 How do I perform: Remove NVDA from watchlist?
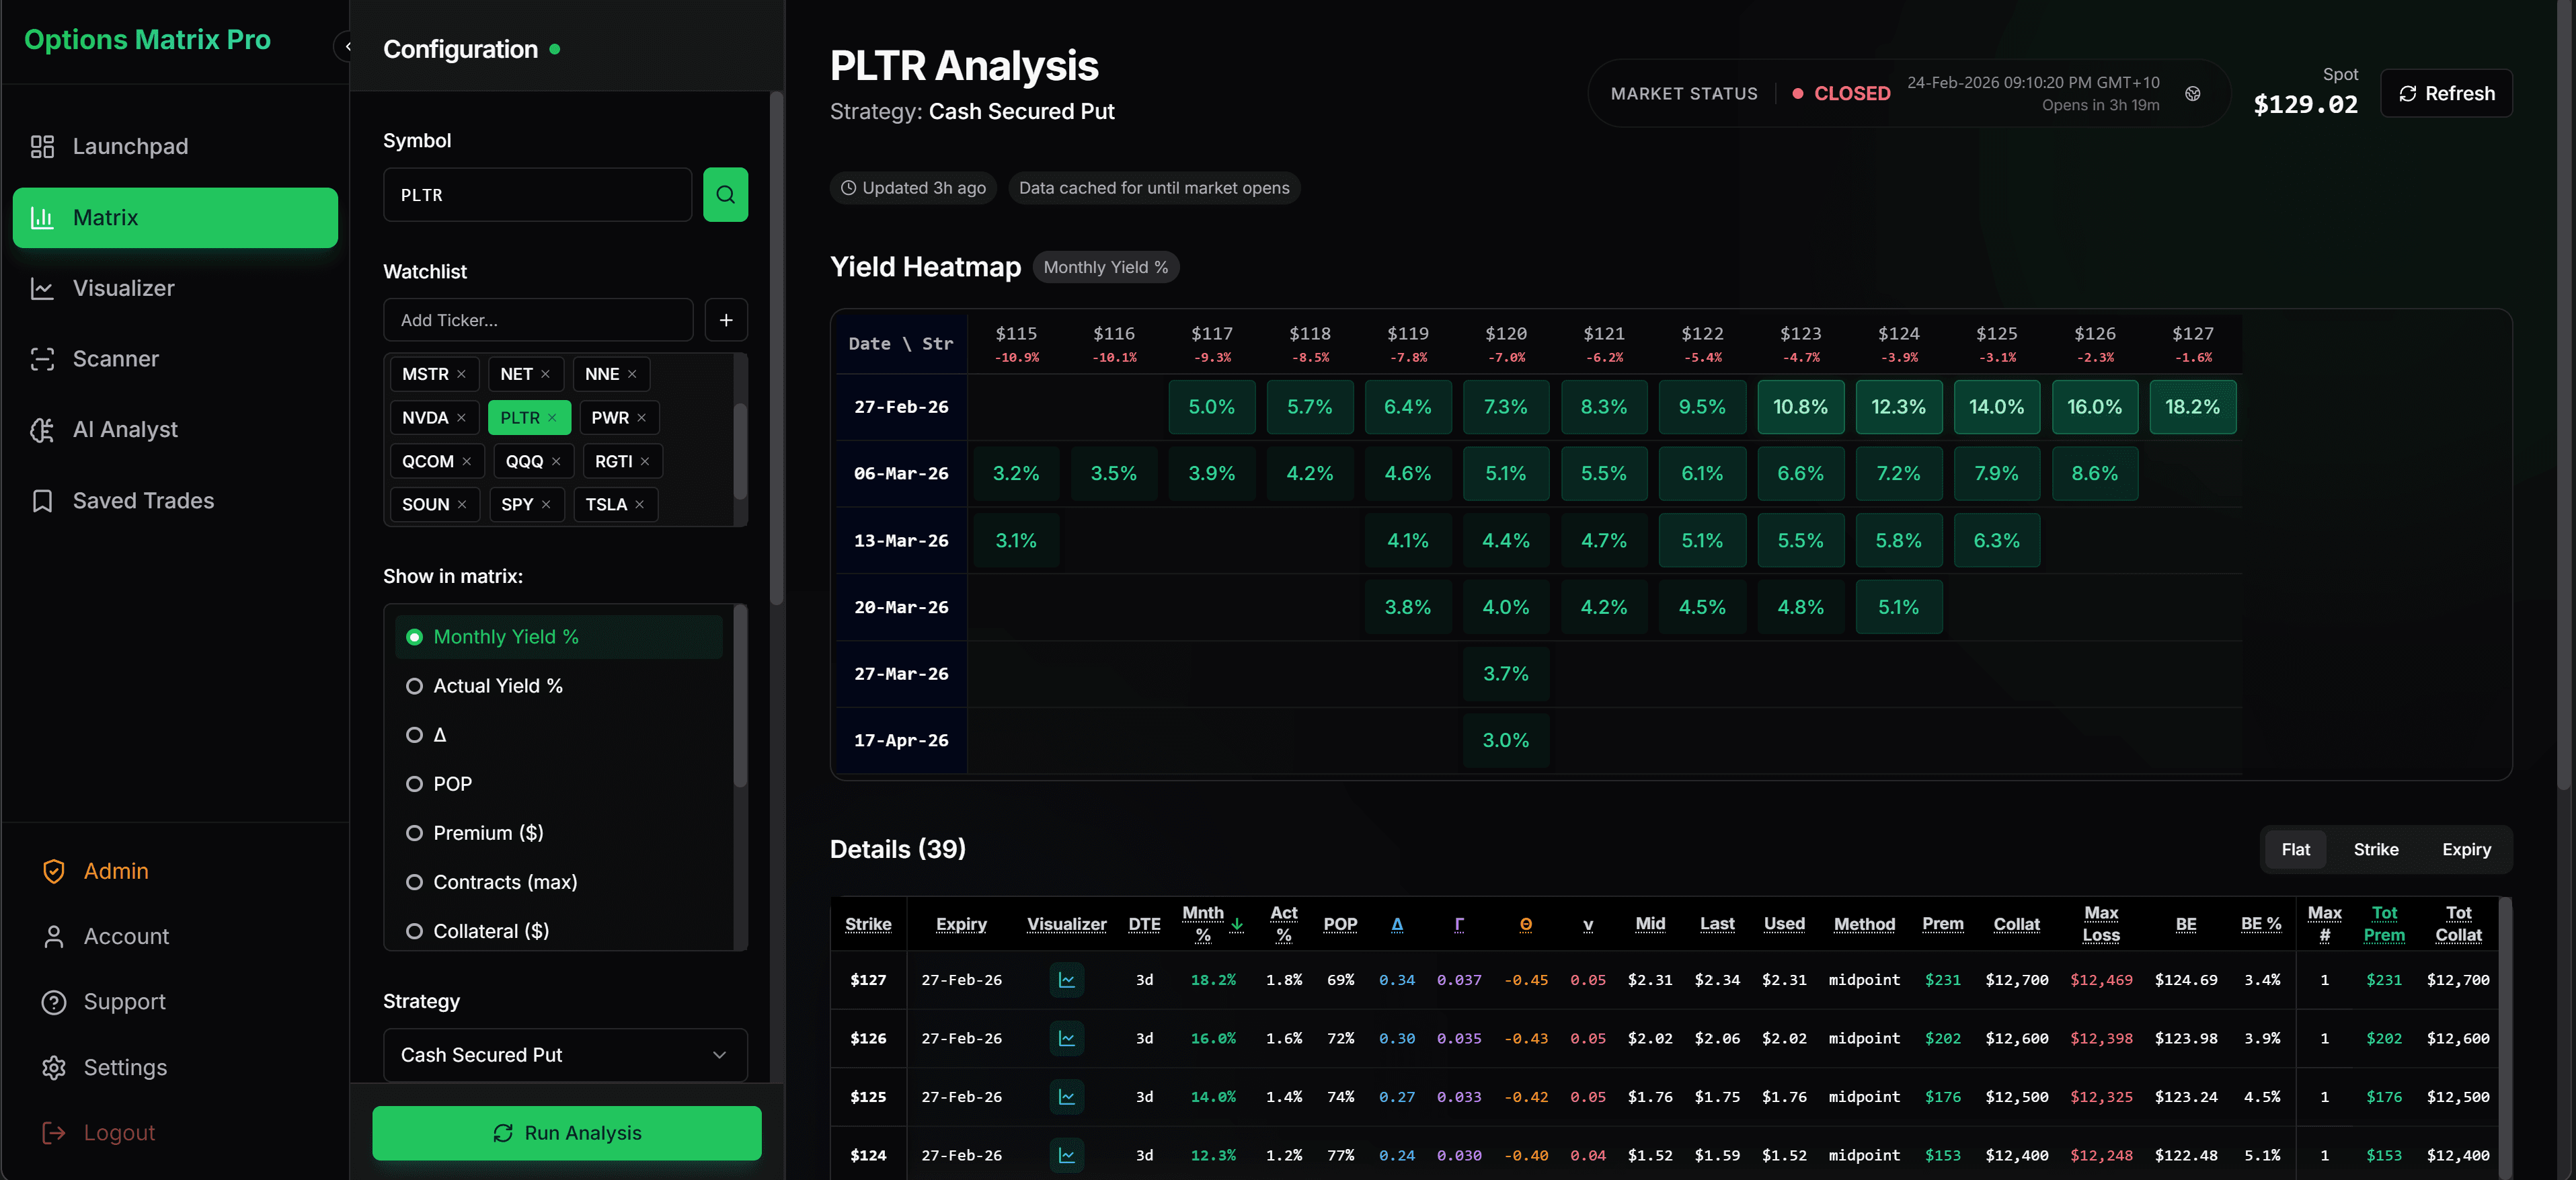coord(461,418)
